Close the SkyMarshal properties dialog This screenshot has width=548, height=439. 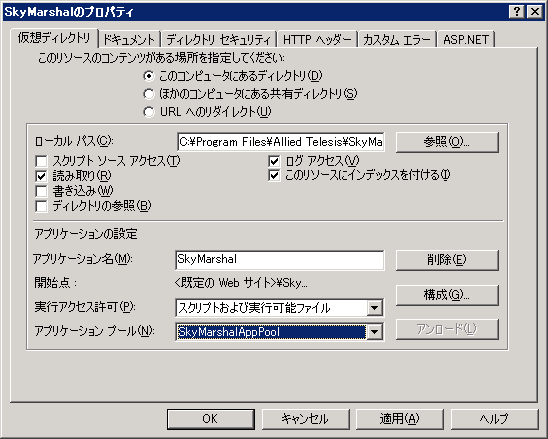point(535,12)
